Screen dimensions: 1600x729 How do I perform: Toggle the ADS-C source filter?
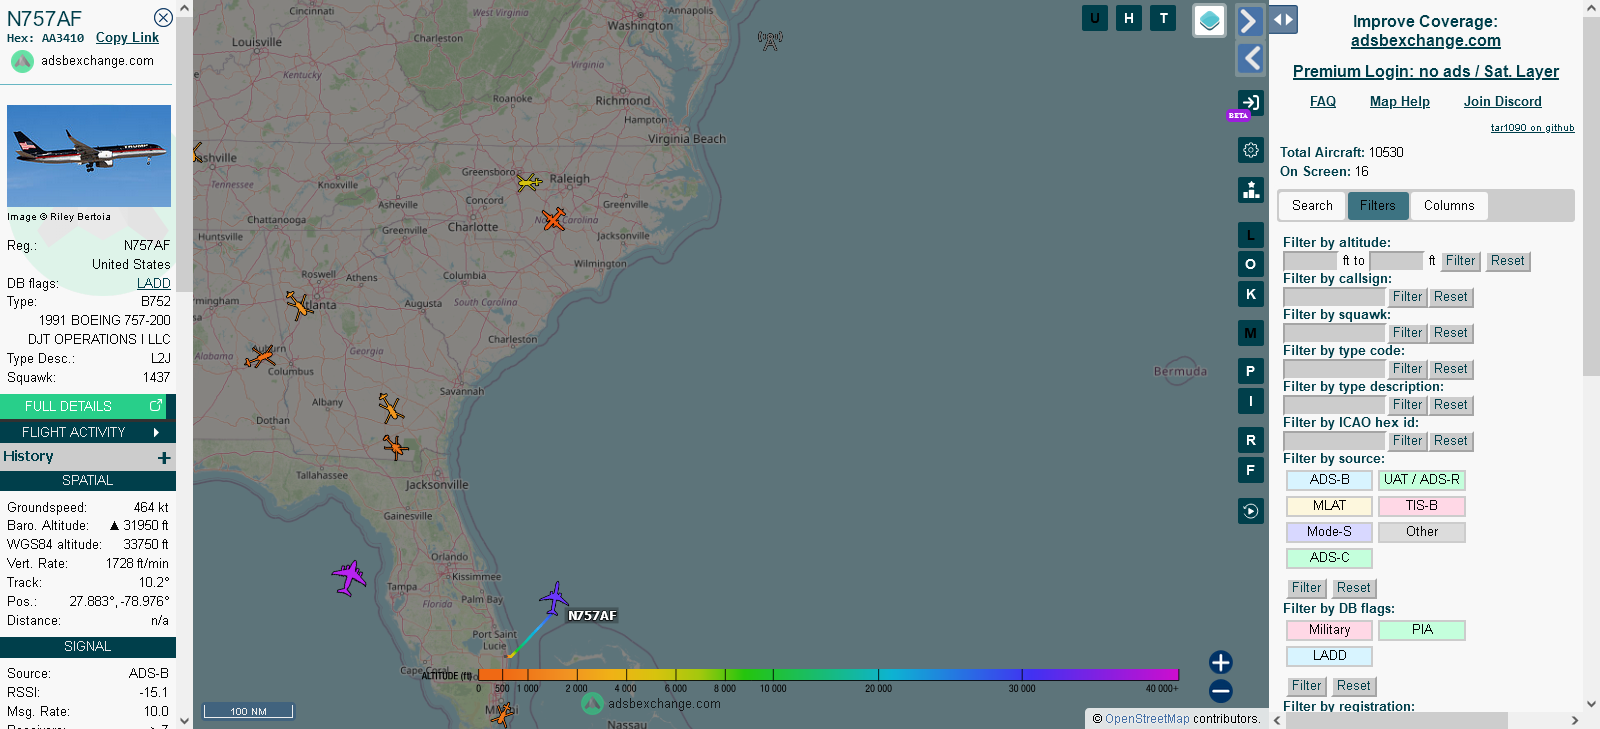pos(1329,558)
